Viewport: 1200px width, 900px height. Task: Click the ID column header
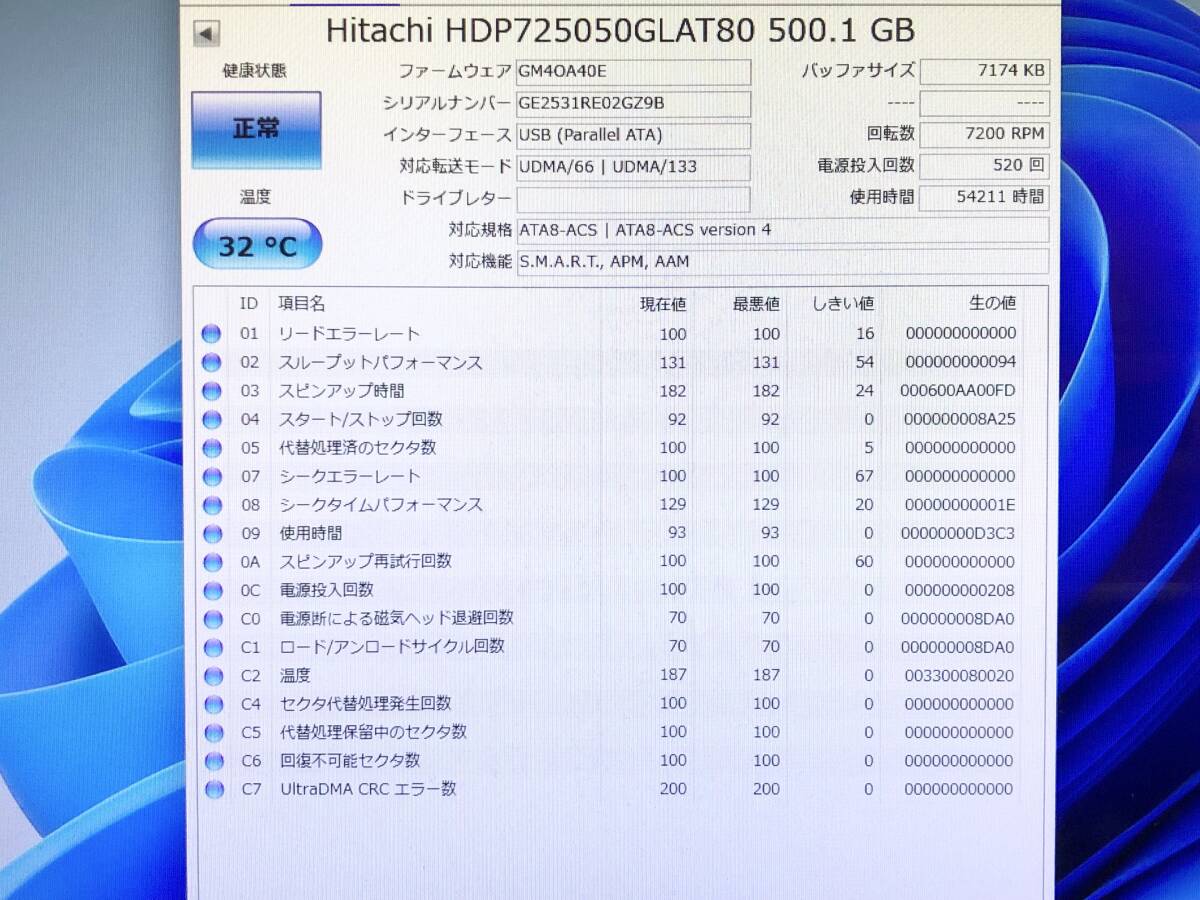coord(249,303)
